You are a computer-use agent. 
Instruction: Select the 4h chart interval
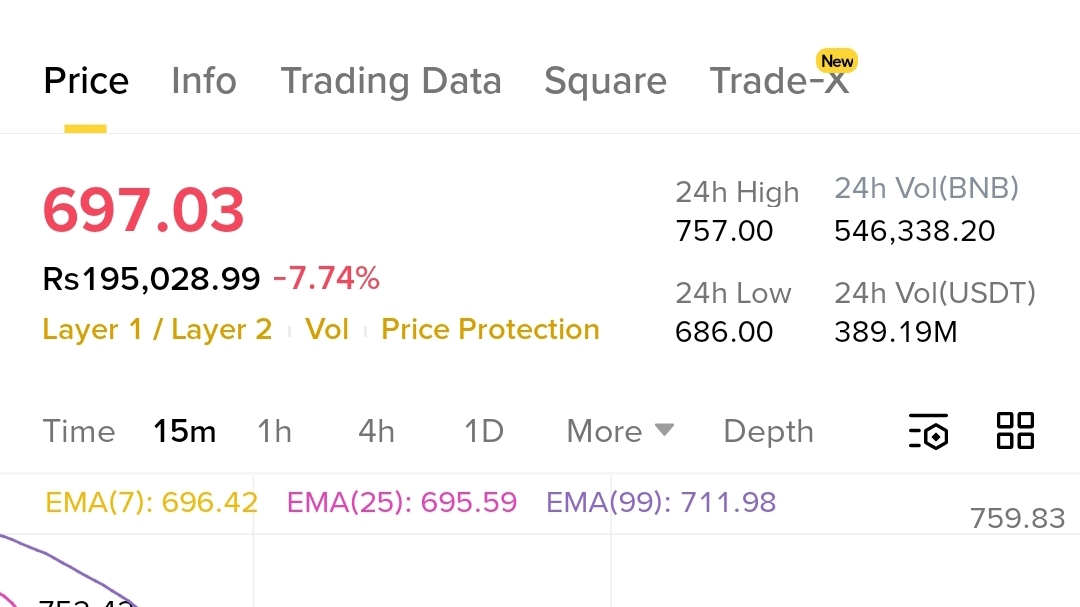(376, 431)
